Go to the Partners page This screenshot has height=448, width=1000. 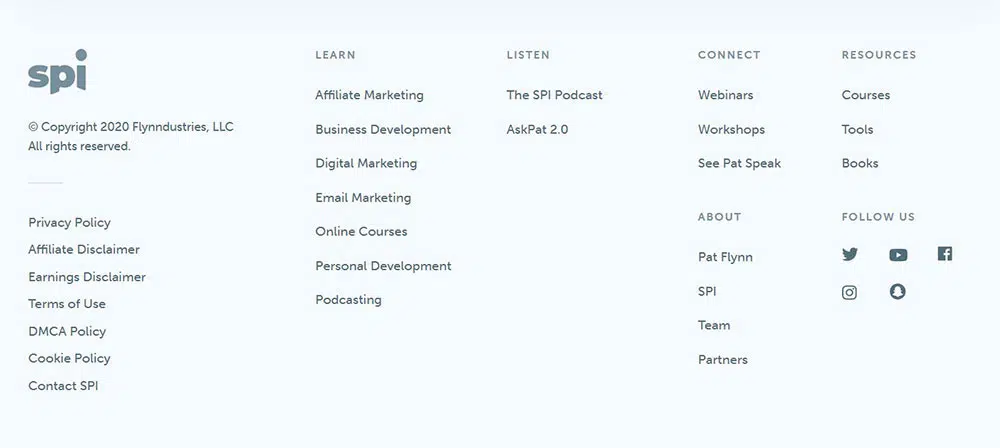coord(722,360)
